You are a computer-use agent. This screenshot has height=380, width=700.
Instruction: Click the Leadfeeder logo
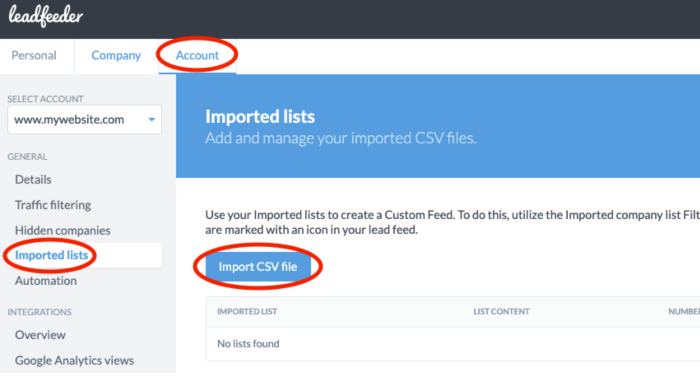tap(46, 16)
